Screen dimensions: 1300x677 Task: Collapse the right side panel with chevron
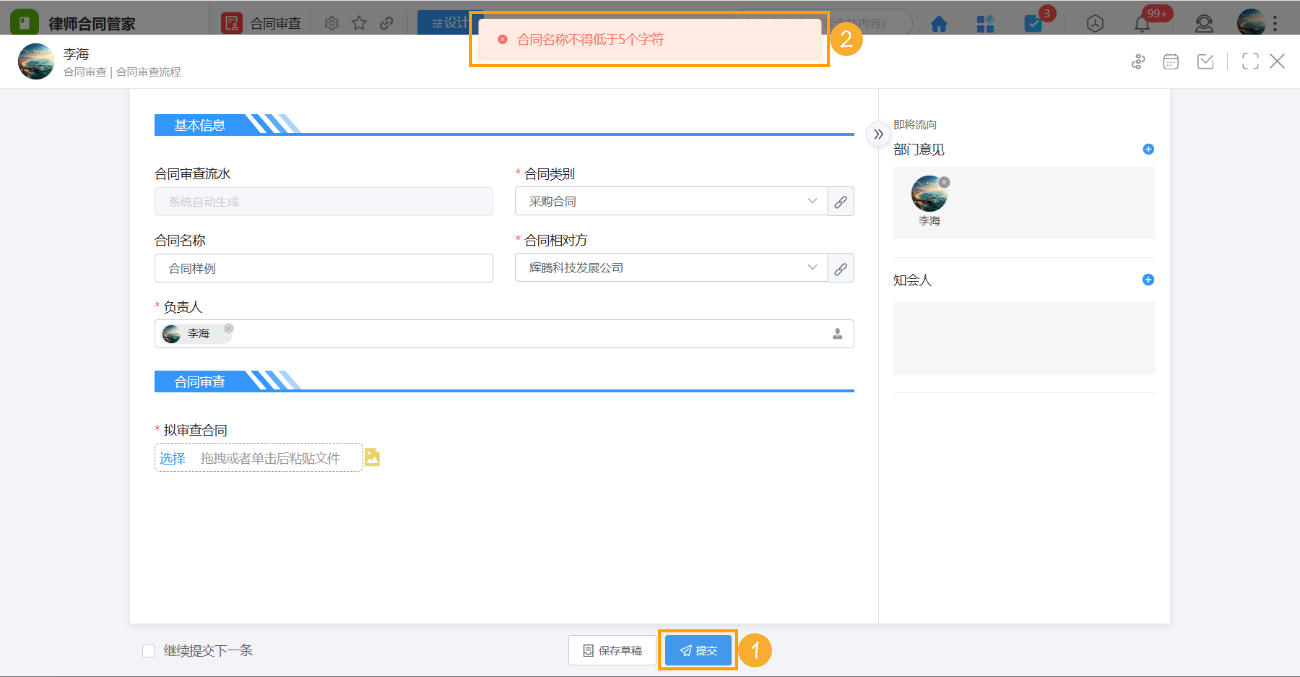pyautogui.click(x=878, y=134)
